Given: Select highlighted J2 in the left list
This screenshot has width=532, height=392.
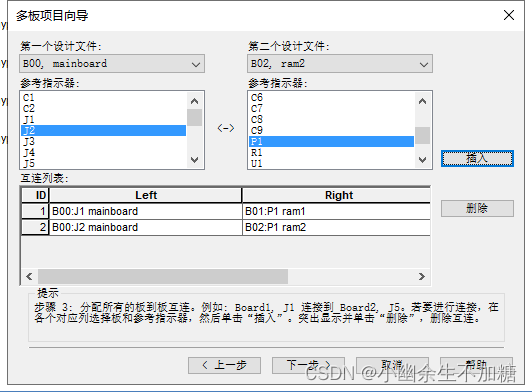Looking at the screenshot, I should pyautogui.click(x=103, y=130).
